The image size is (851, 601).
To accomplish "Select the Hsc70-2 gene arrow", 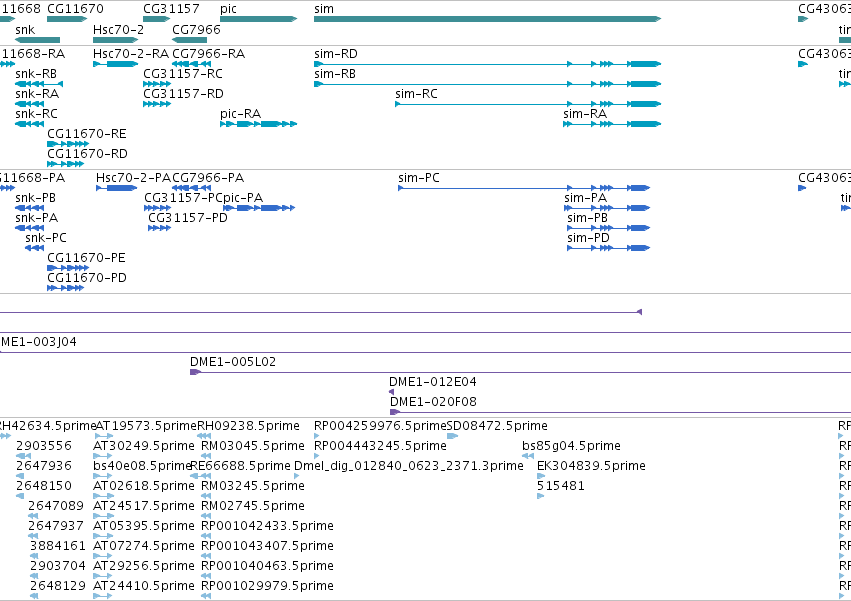I will 116,40.
